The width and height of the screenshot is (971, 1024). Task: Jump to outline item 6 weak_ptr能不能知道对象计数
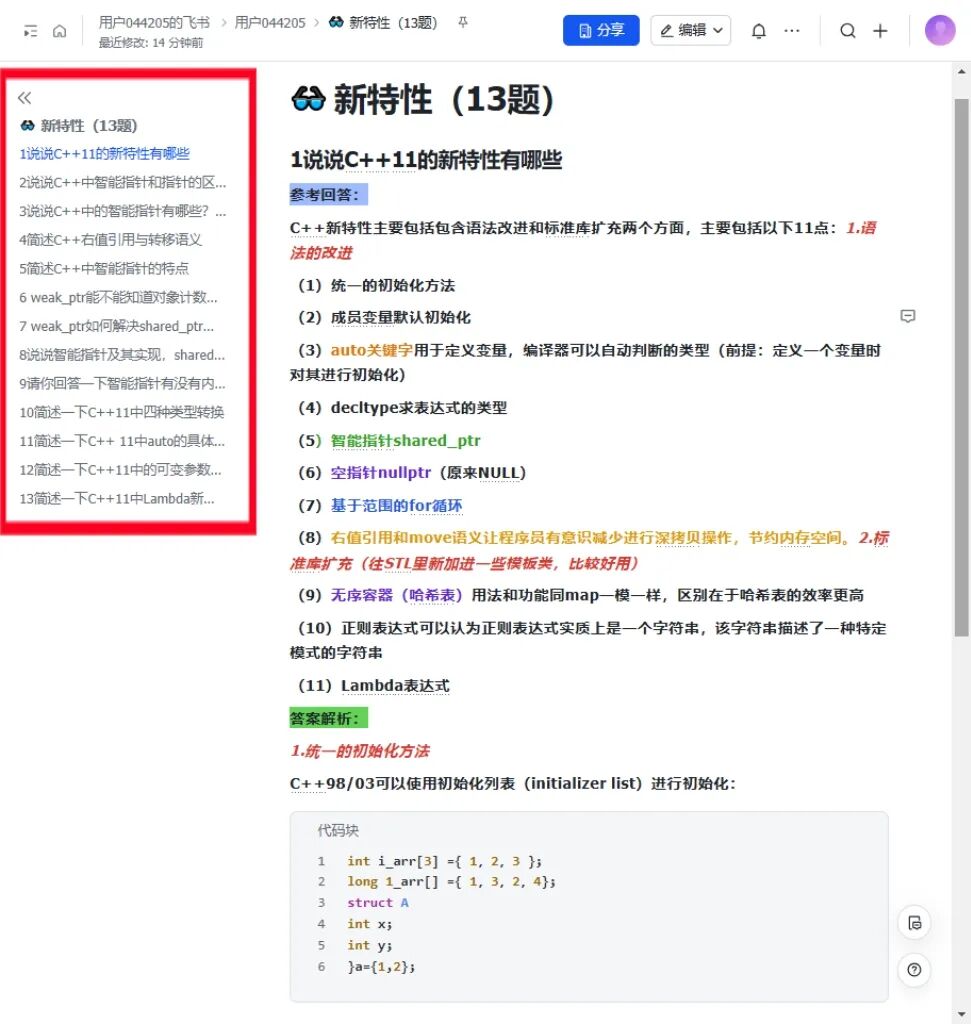click(118, 297)
